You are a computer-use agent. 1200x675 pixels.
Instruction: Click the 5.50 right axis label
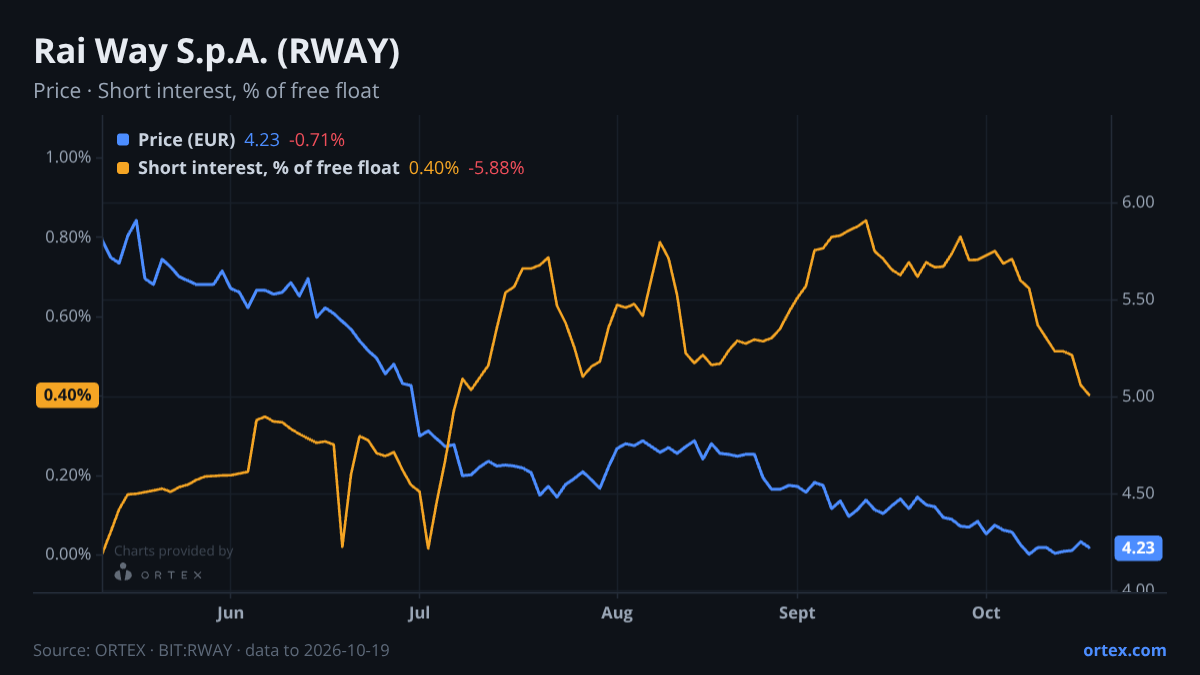1138,299
